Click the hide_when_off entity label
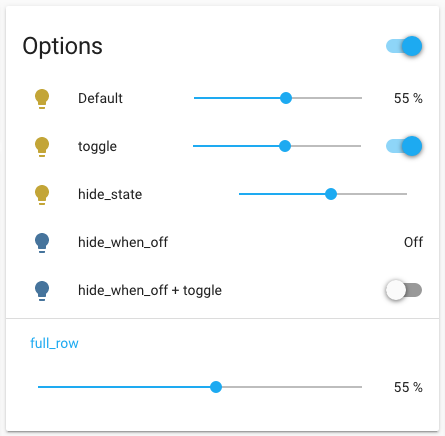 coord(123,242)
